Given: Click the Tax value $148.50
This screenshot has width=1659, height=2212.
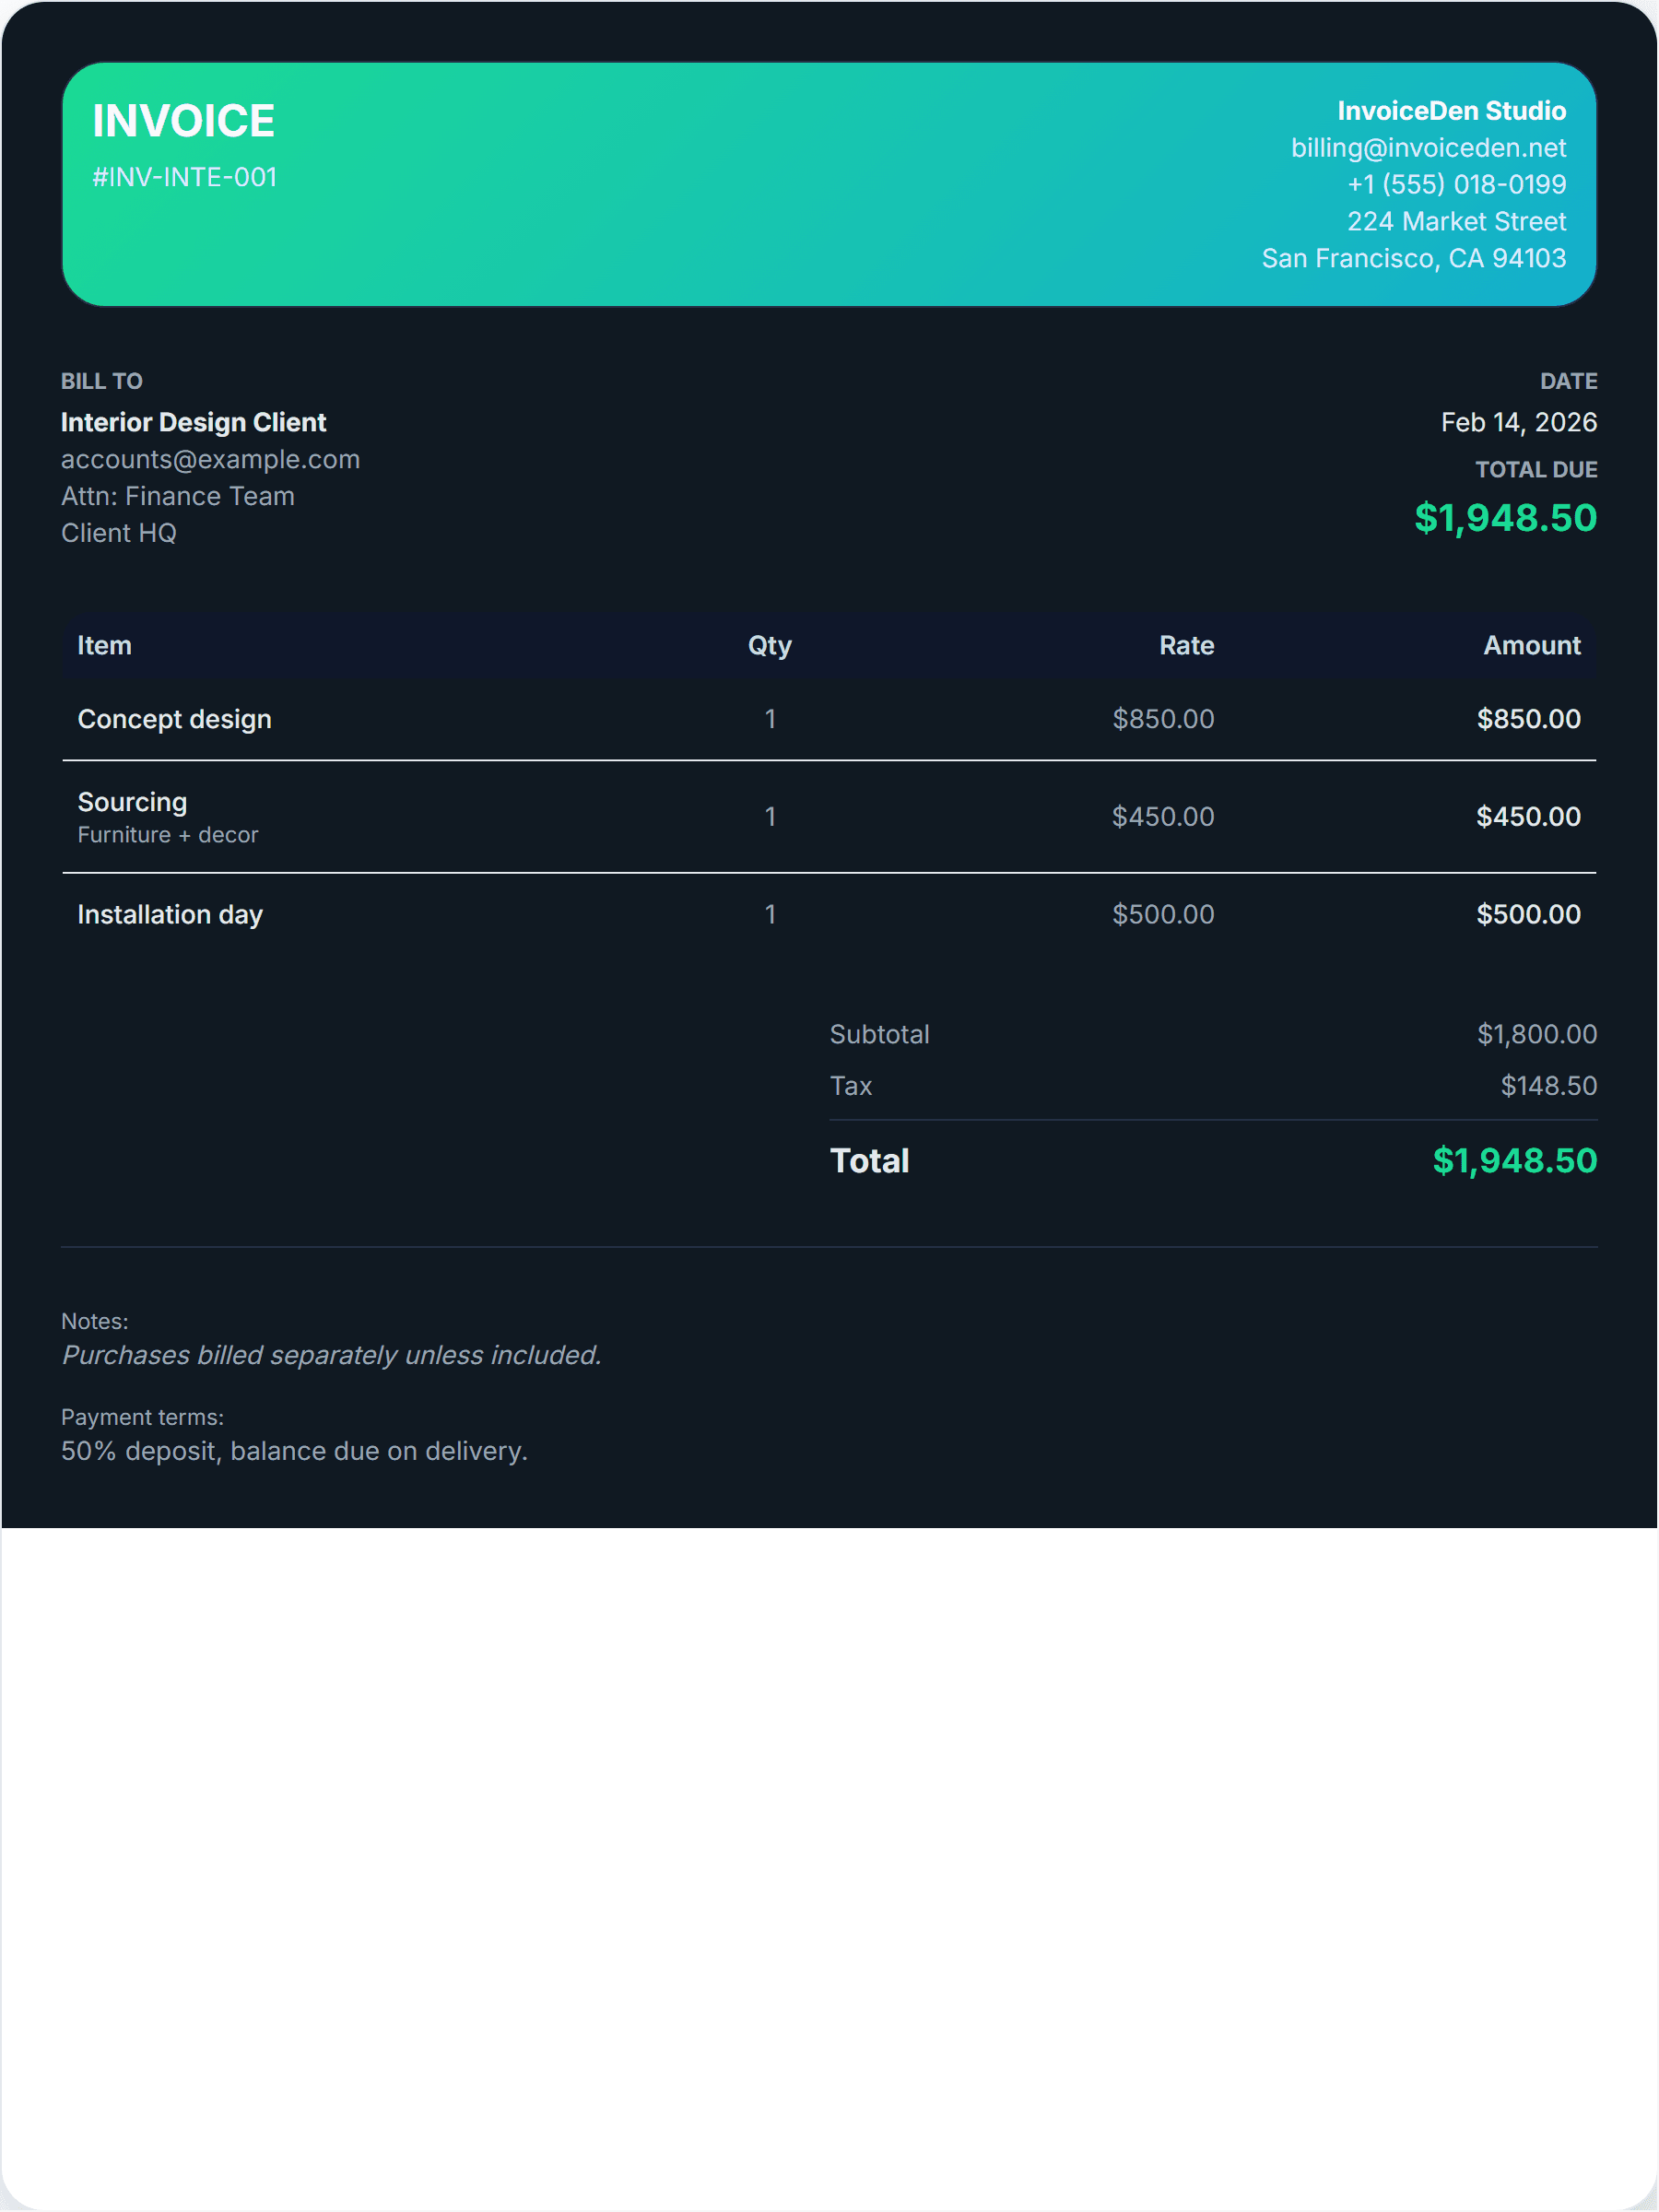Looking at the screenshot, I should pyautogui.click(x=1548, y=1086).
